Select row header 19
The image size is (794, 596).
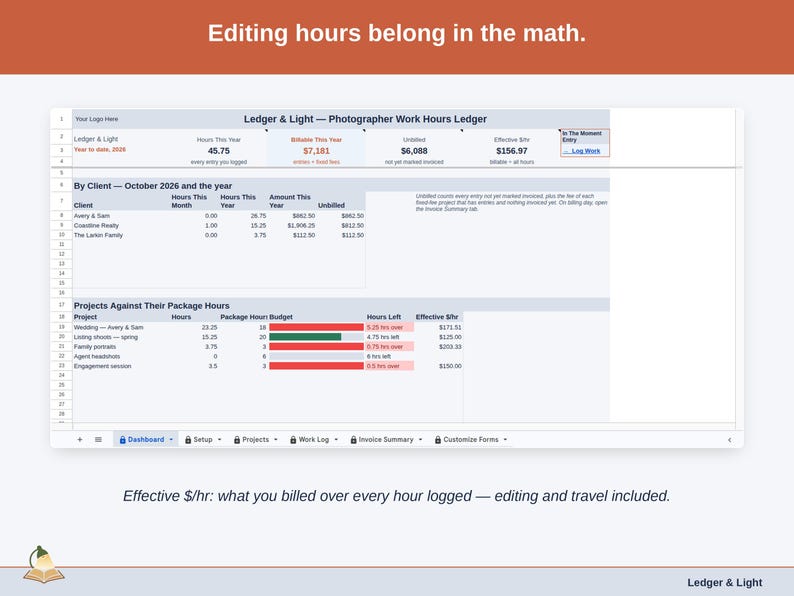click(x=61, y=327)
